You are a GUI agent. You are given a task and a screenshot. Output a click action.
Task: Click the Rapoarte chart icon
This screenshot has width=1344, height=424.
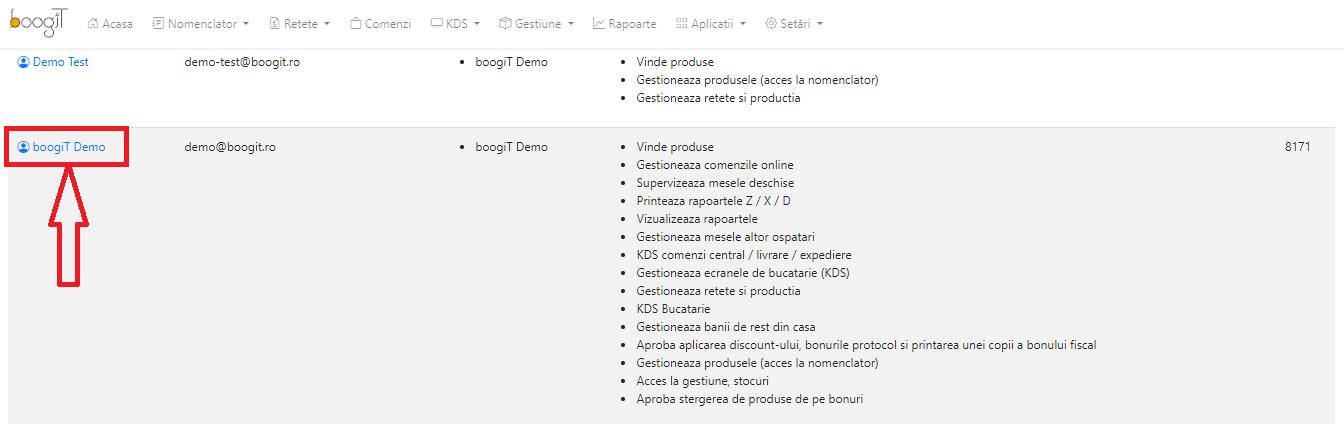(x=599, y=23)
